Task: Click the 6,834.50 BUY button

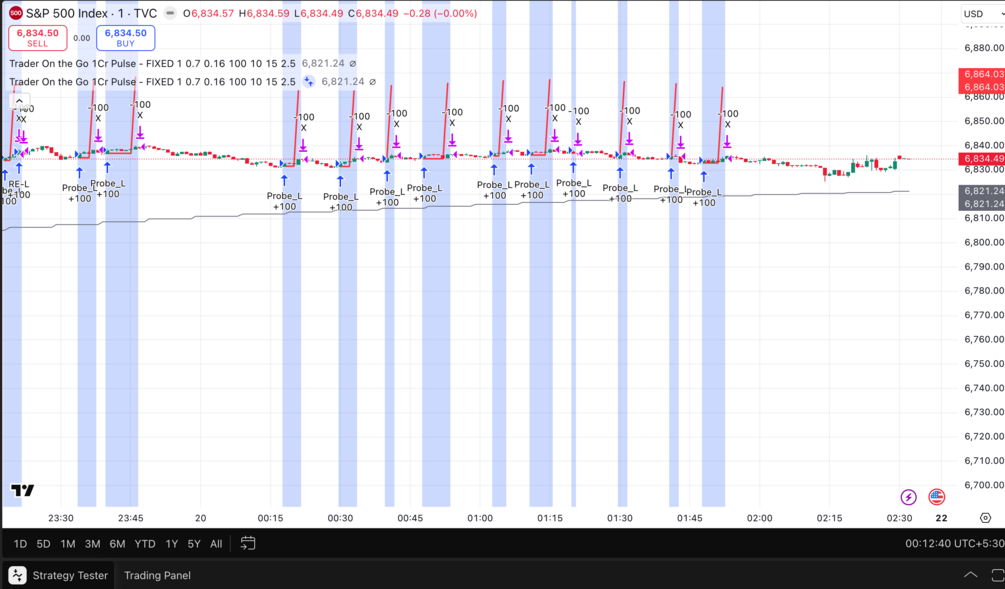Action: (x=126, y=38)
